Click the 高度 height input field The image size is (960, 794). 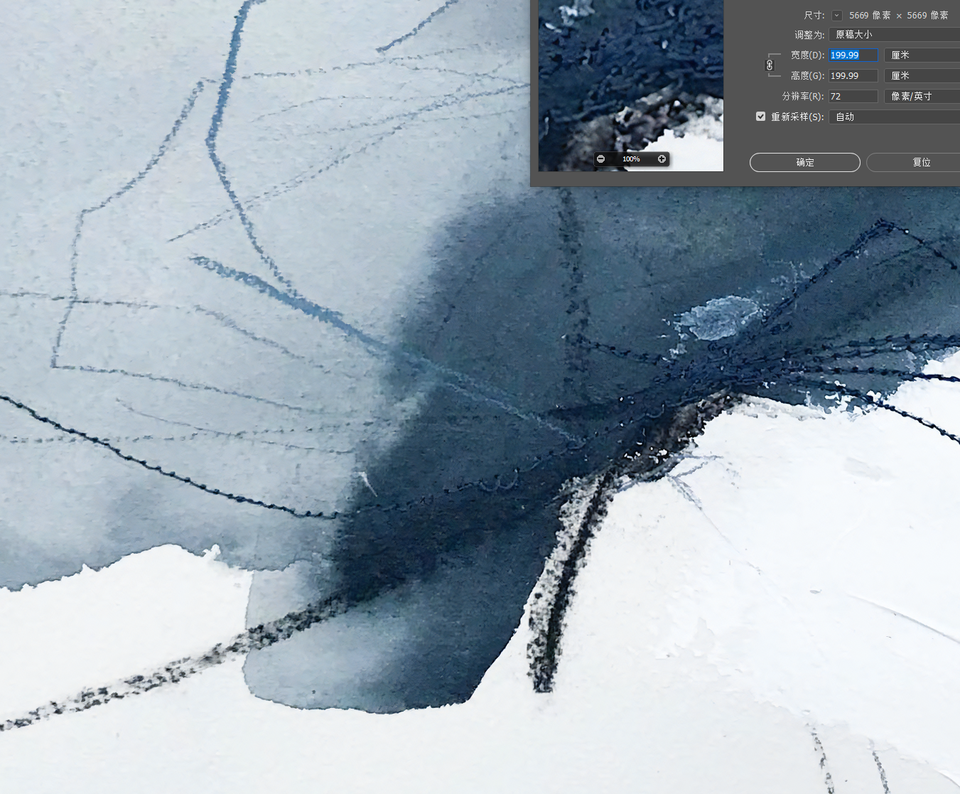[853, 76]
